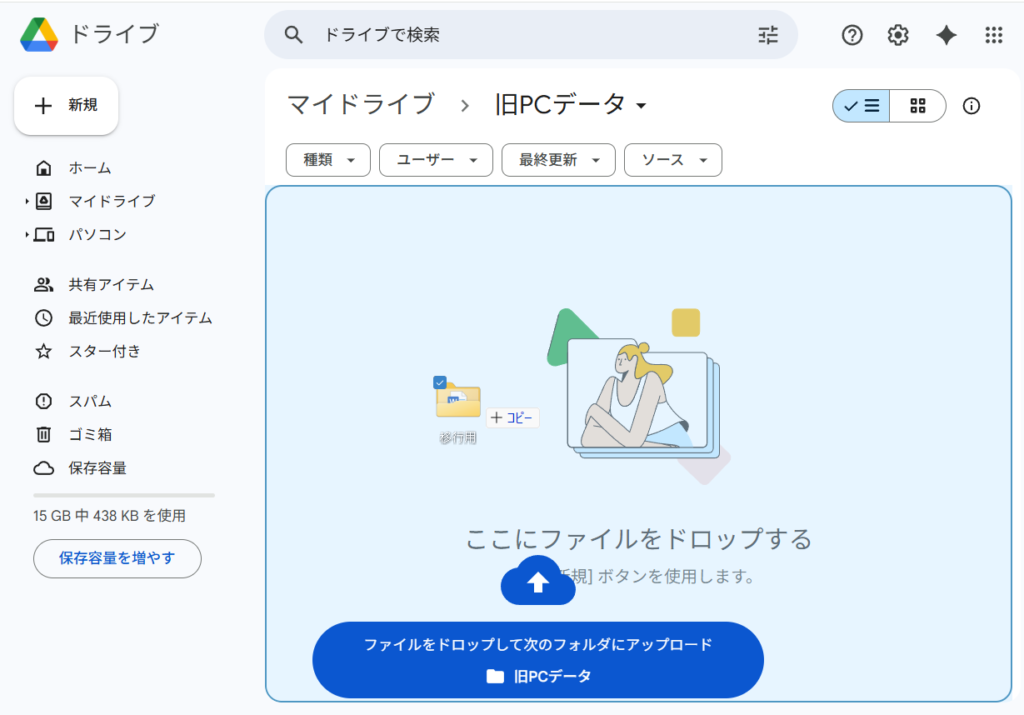
Task: Click 保存容量を増やす button
Action: coord(117,558)
